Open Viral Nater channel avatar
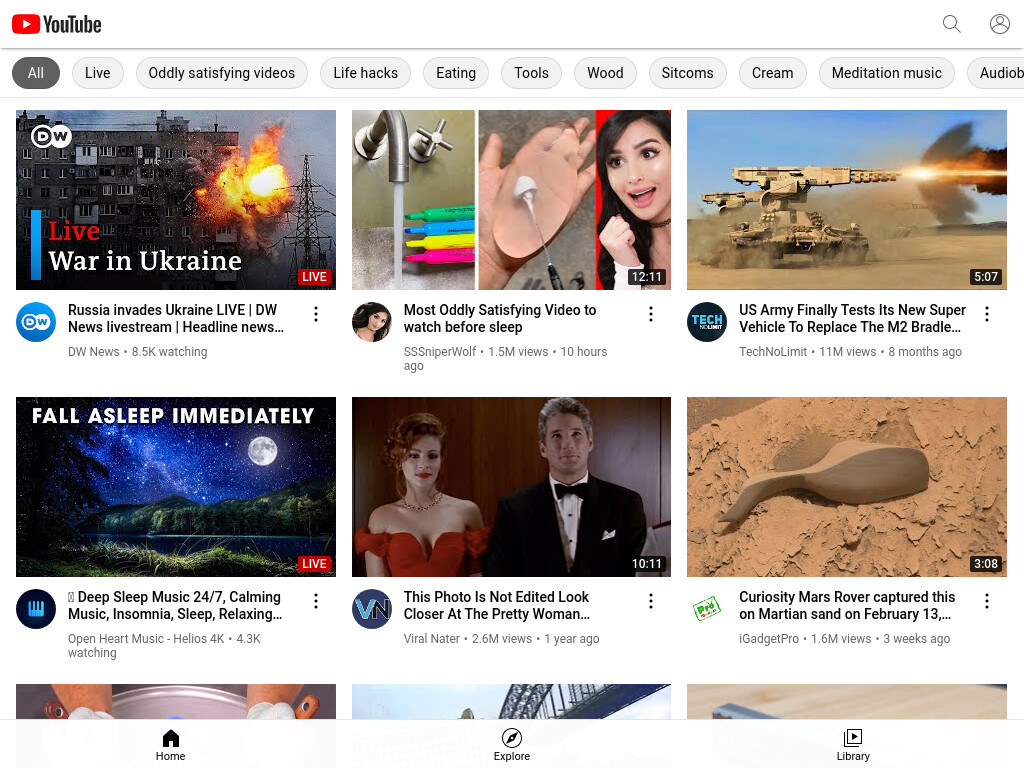Image resolution: width=1024 pixels, height=768 pixels. coord(372,609)
